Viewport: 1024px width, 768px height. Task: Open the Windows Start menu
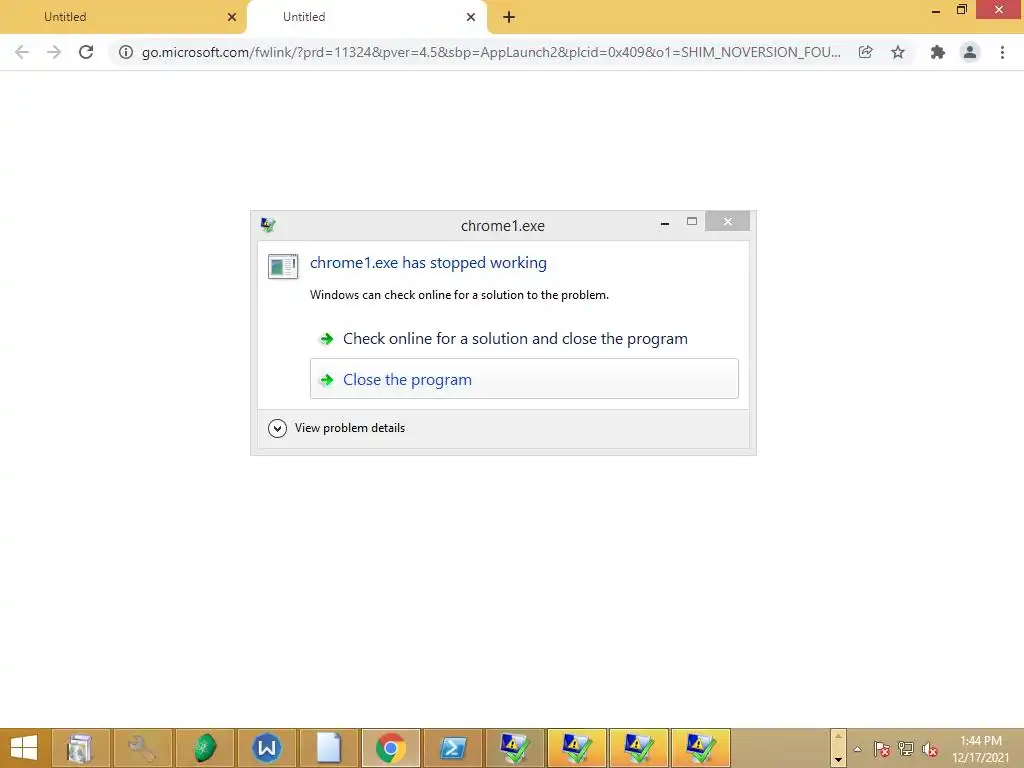24,748
